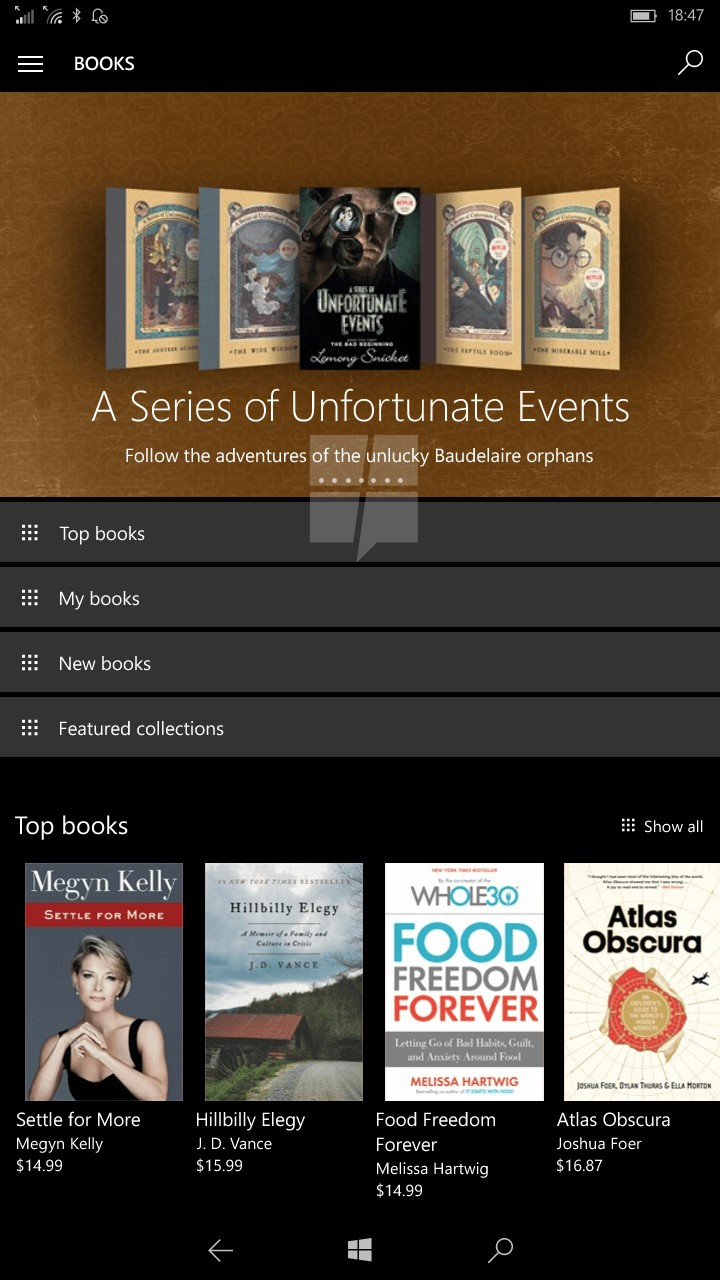
Task: Open Featured collections
Action: pyautogui.click(x=360, y=728)
